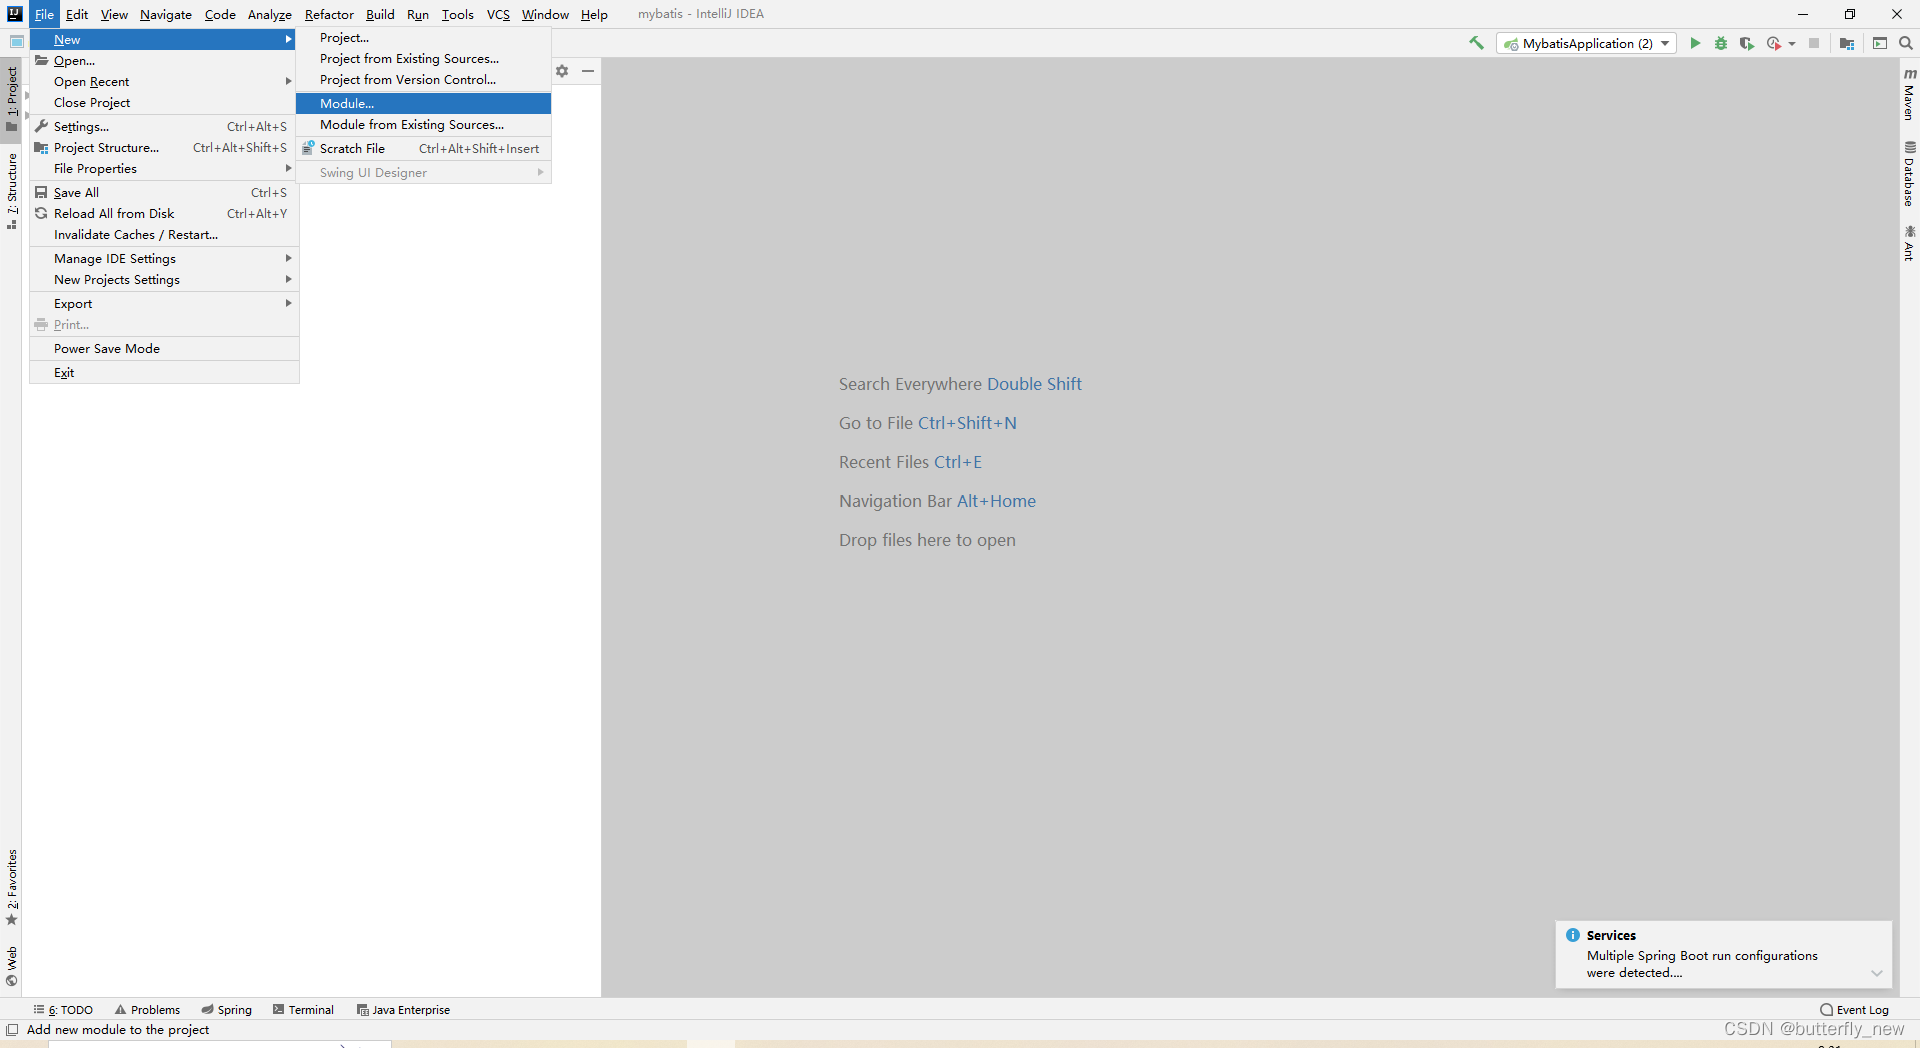Click the Stop square icon
Image resolution: width=1920 pixels, height=1048 pixels.
(x=1814, y=43)
